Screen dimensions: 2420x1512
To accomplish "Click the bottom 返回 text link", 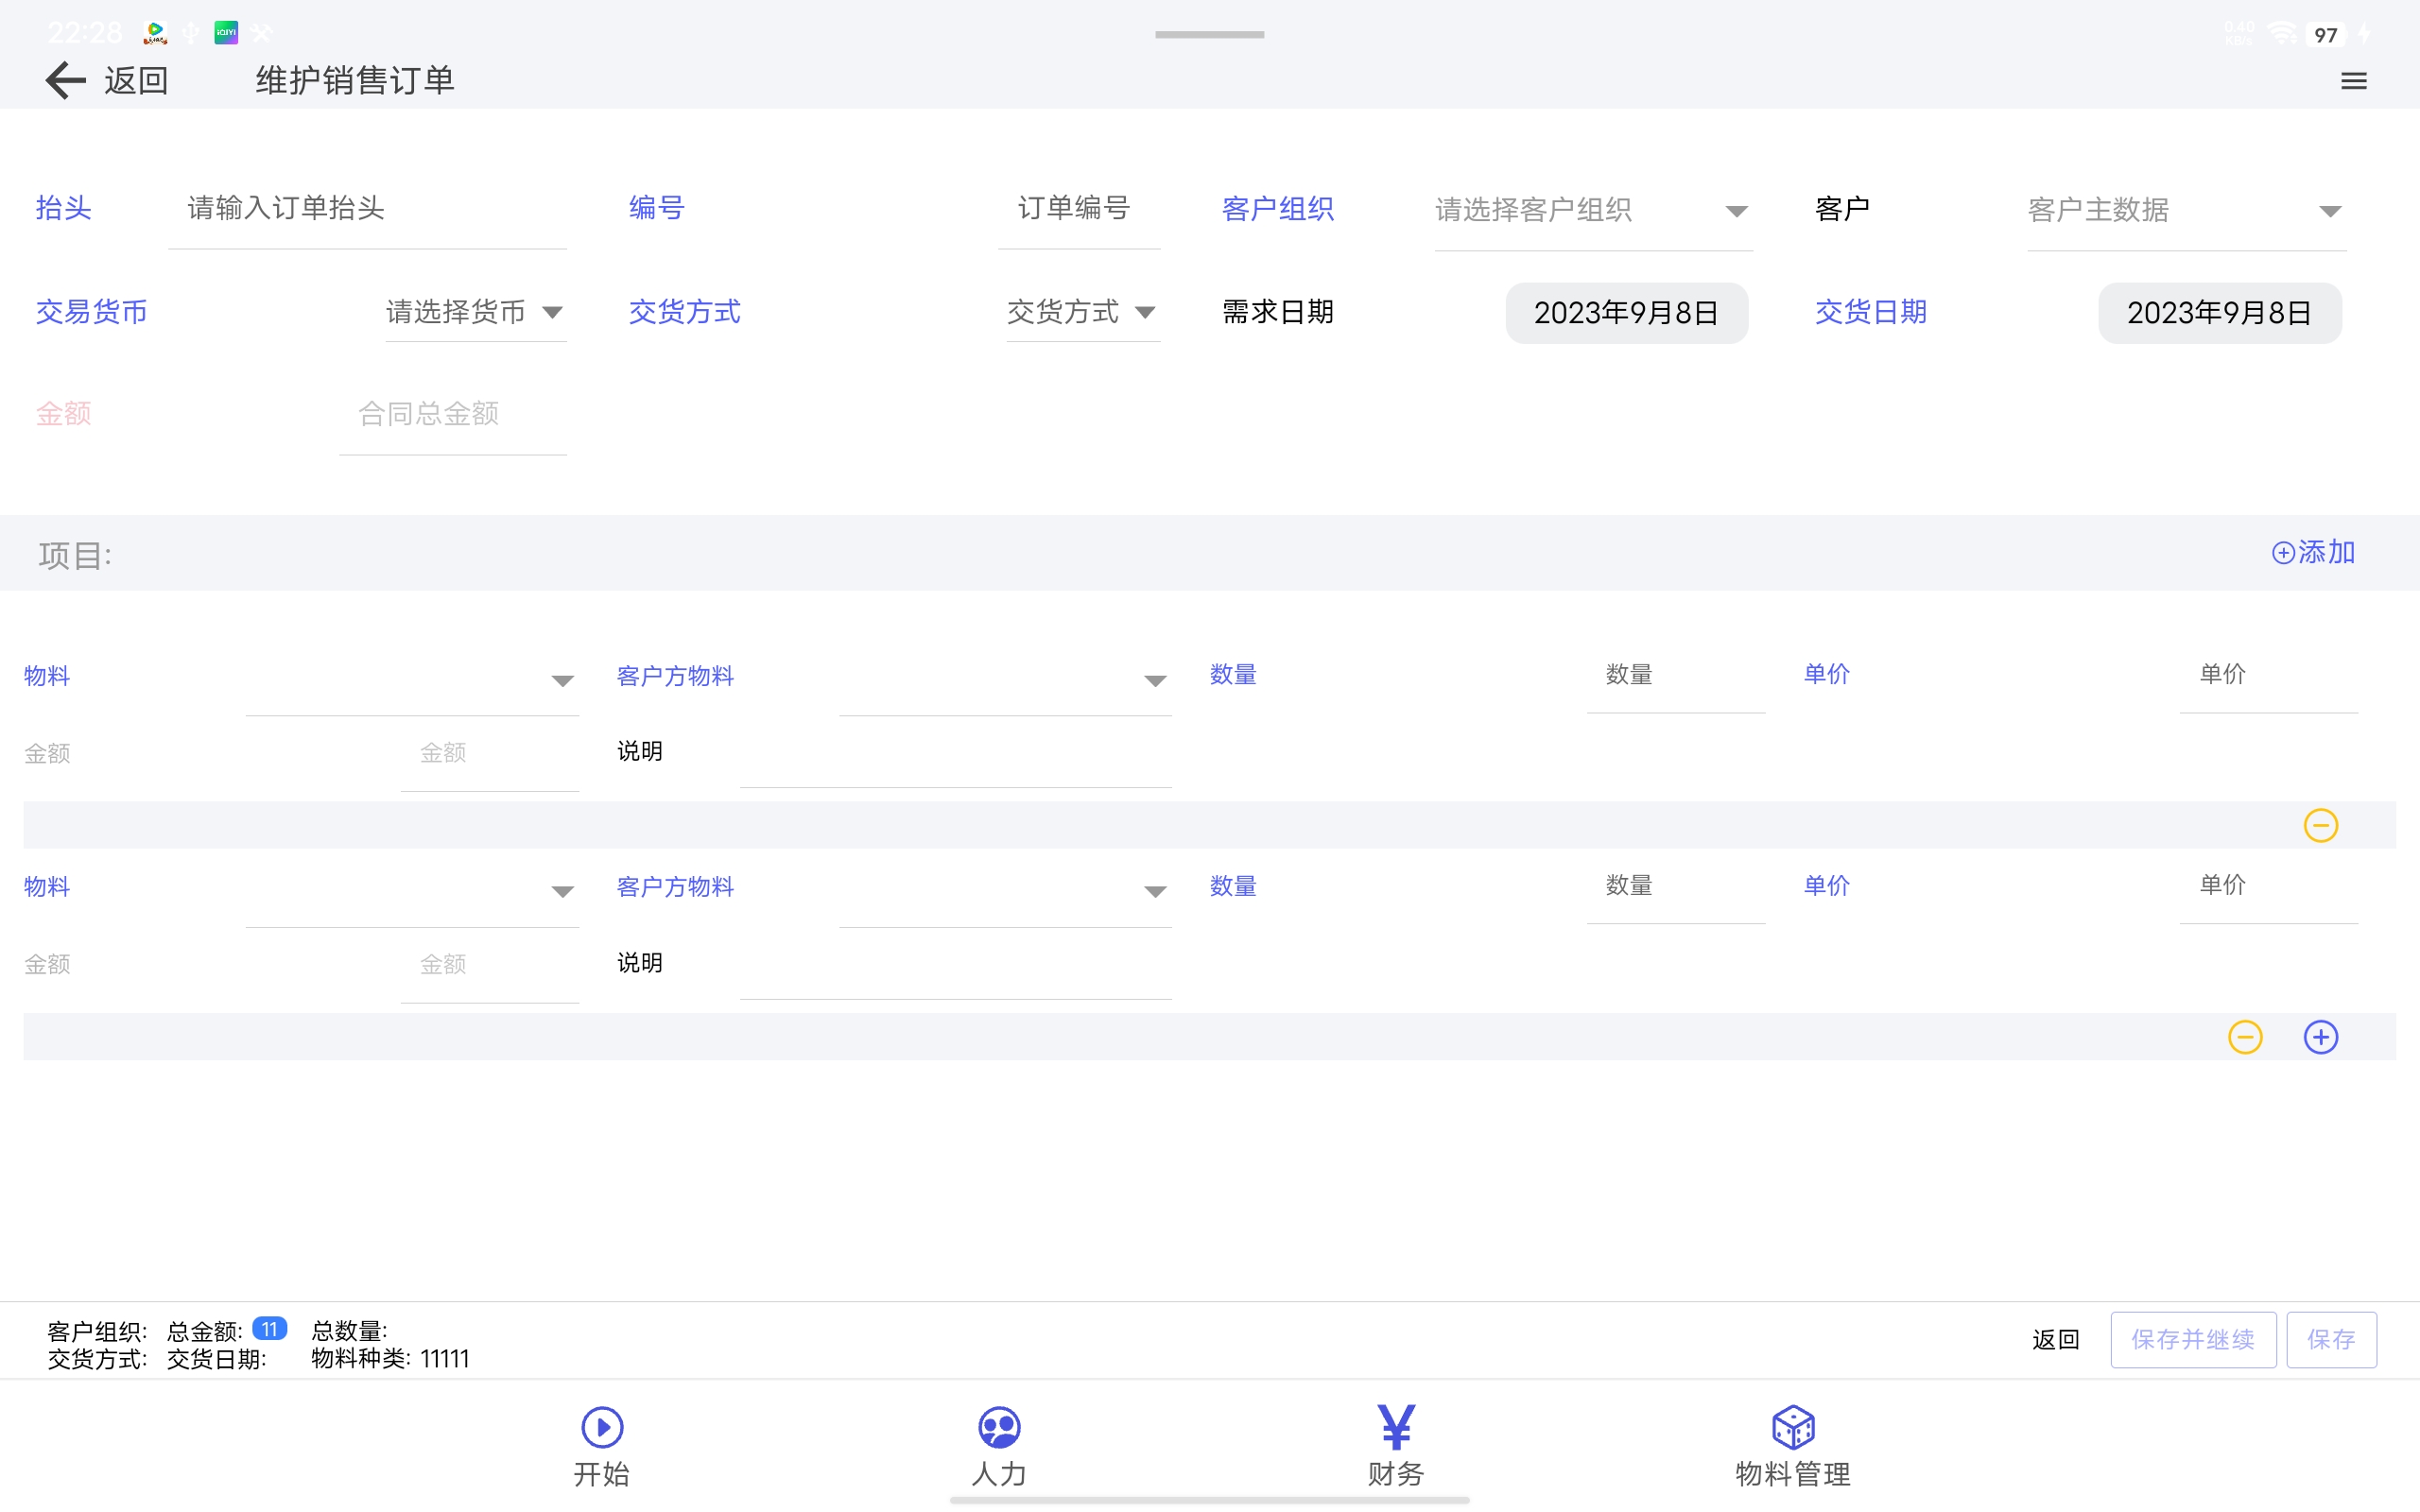I will 2055,1339.
